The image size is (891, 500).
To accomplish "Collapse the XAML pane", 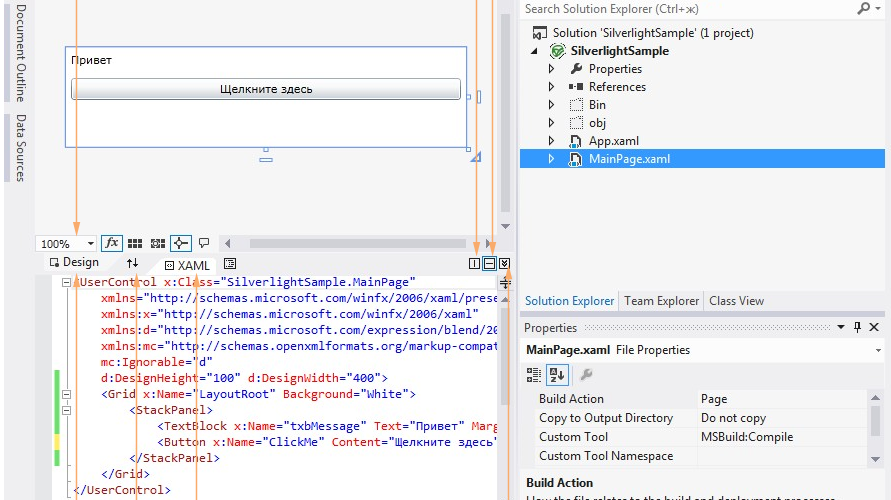I will (x=505, y=263).
